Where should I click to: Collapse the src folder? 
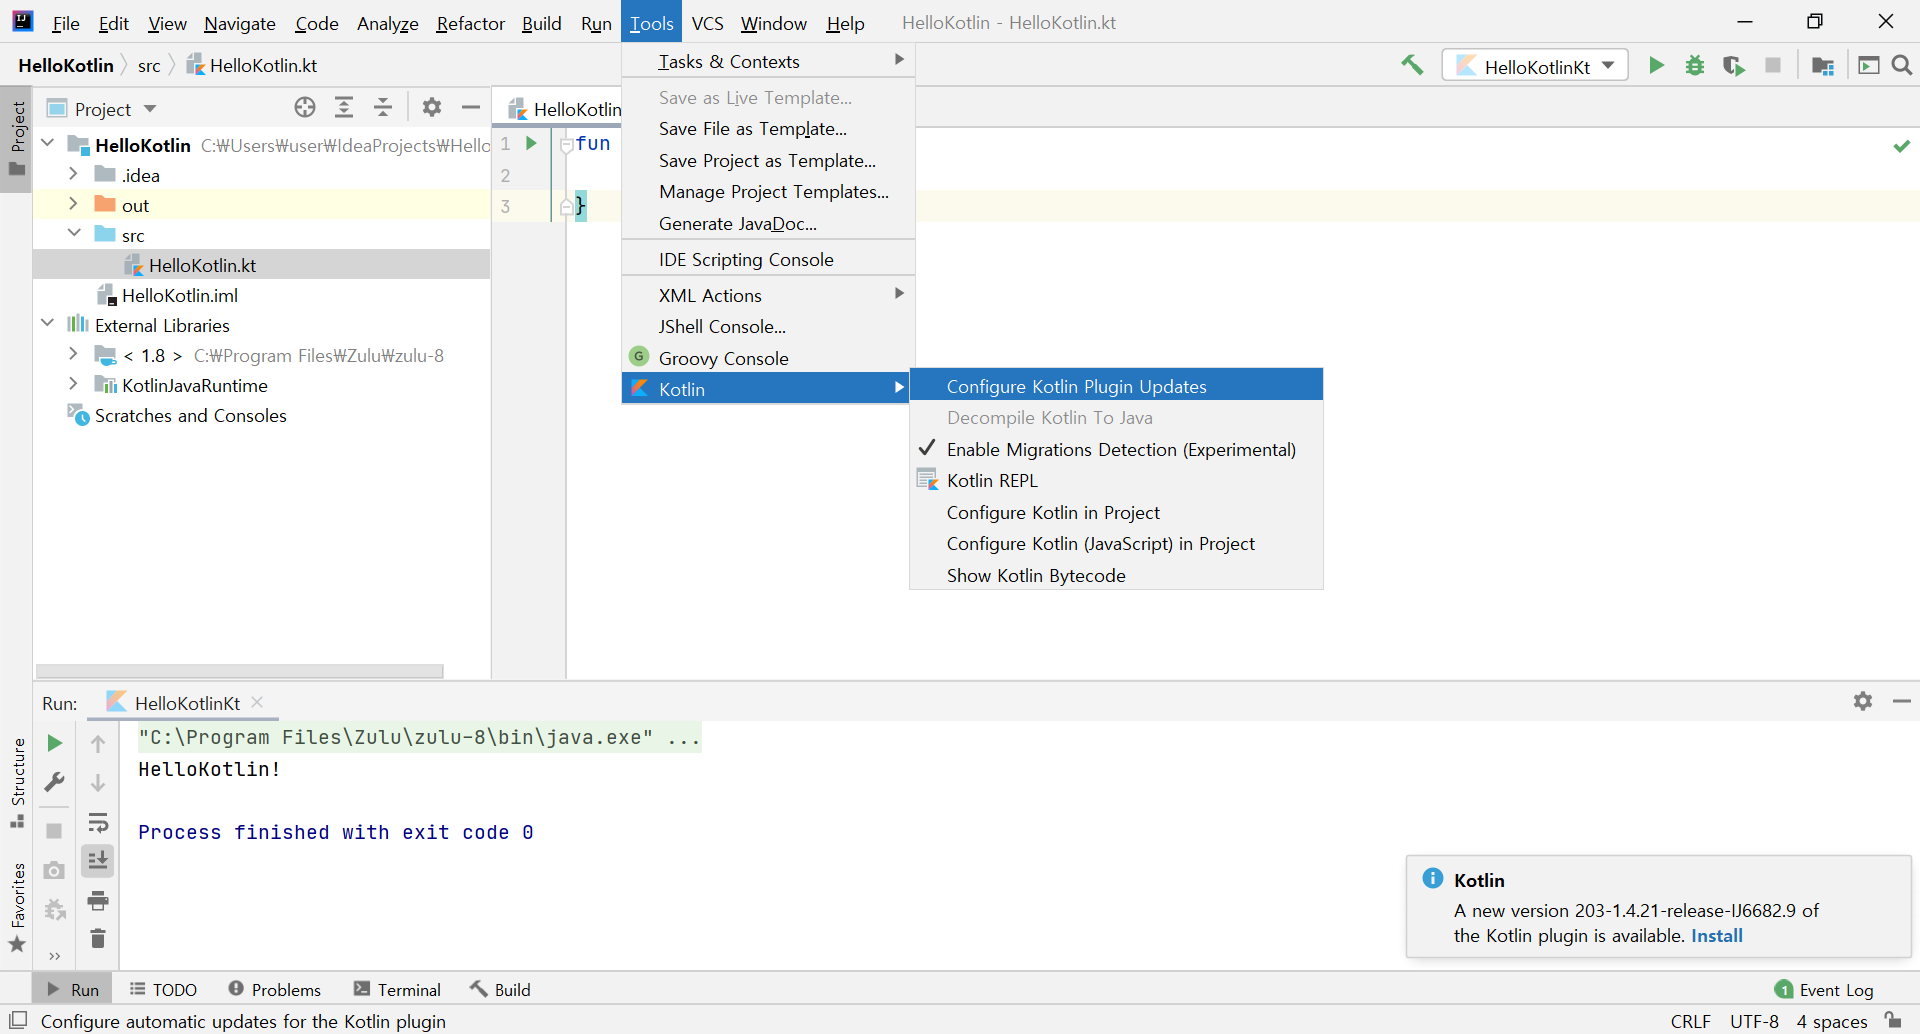[73, 234]
